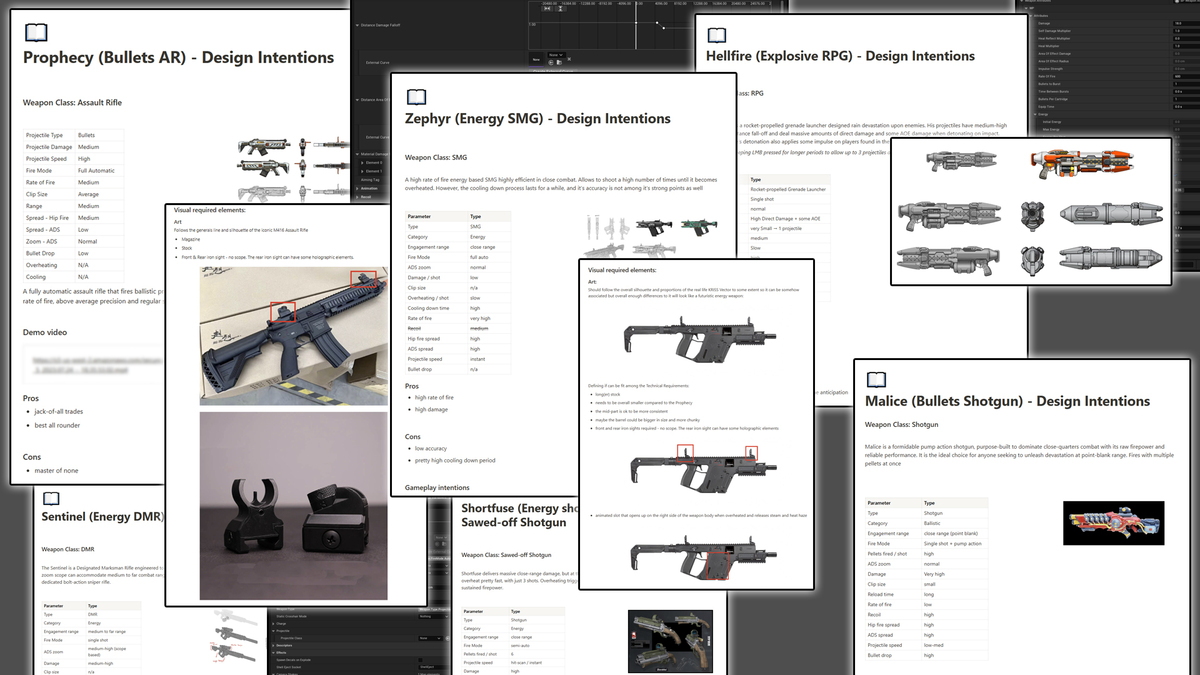Select the curve key point in the graph
This screenshot has height=675, width=1200.
click(656, 23)
